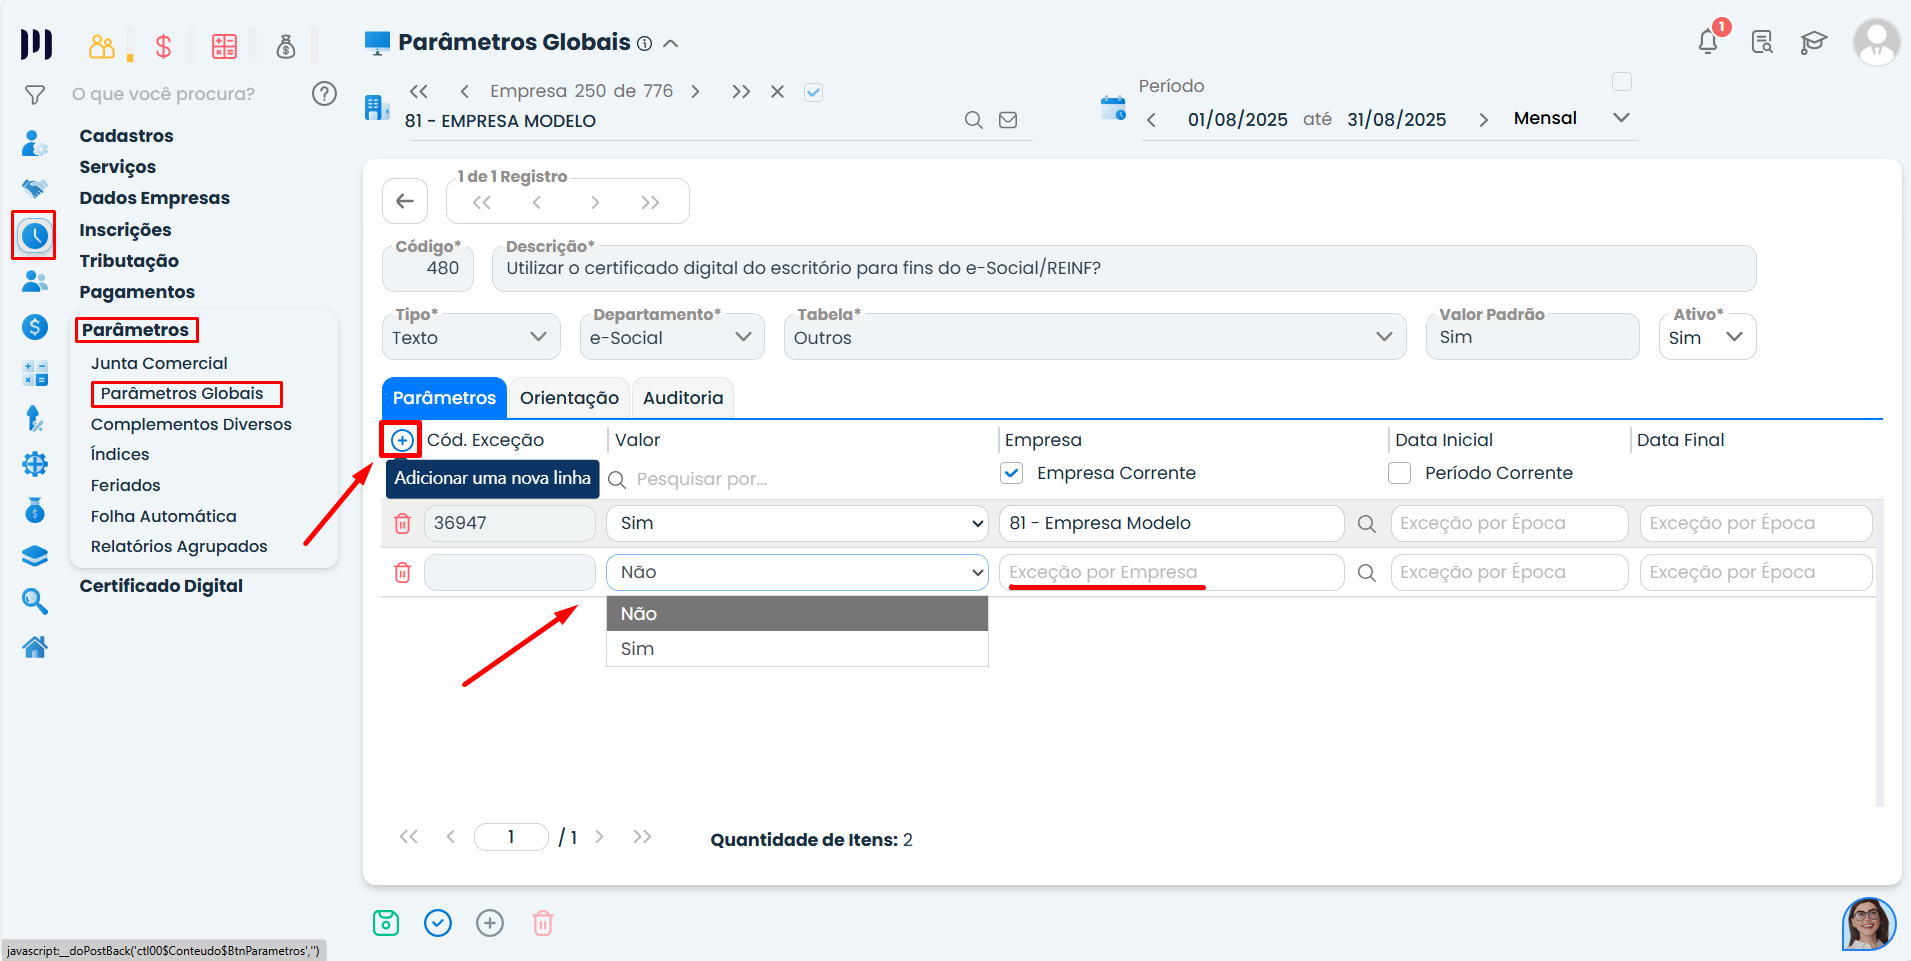Click the Exceção por Empresa input field
Image resolution: width=1911 pixels, height=961 pixels.
pyautogui.click(x=1170, y=572)
